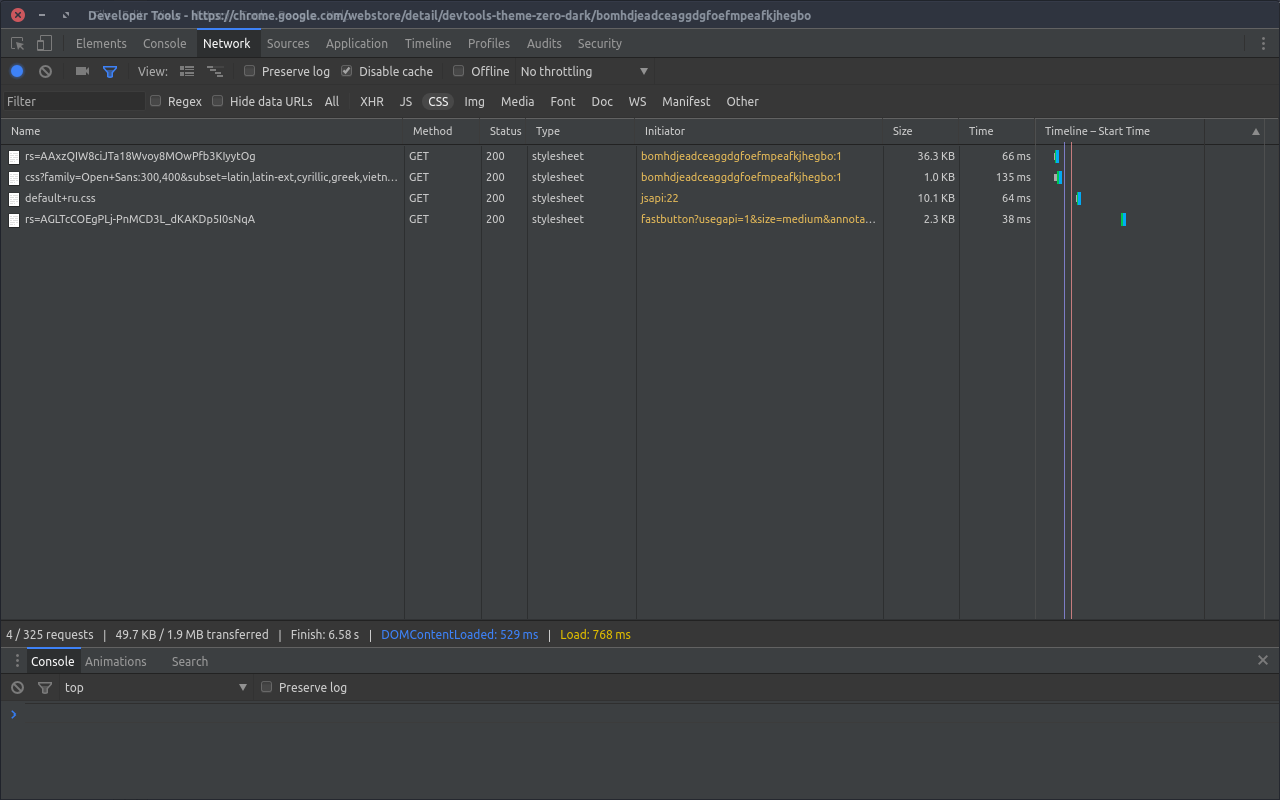Click file icon of css?family=Open+Sans row
The image size is (1280, 800).
coord(14,177)
